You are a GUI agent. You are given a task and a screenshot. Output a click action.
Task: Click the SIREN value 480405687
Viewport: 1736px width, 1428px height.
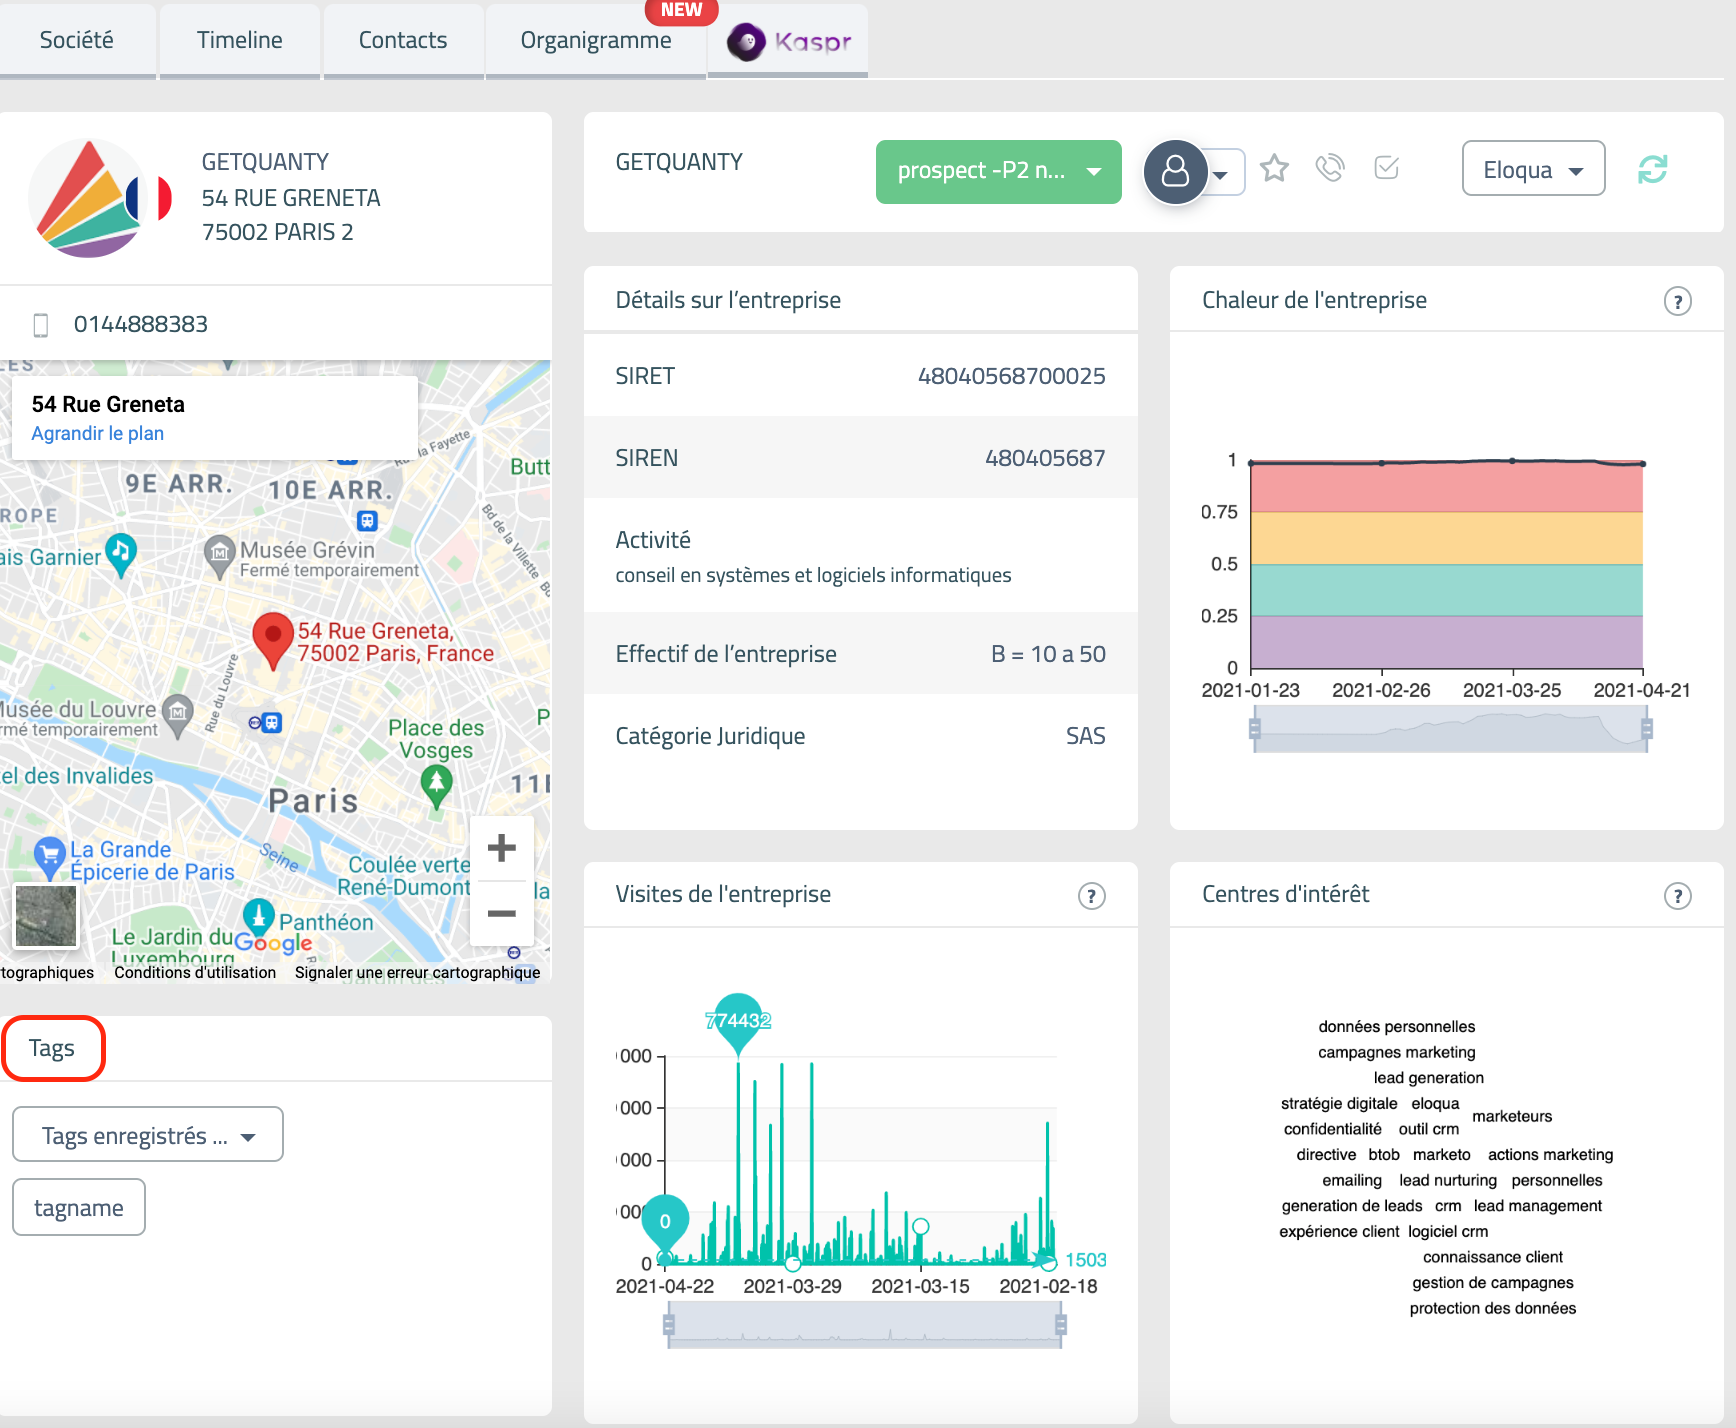tap(1045, 458)
